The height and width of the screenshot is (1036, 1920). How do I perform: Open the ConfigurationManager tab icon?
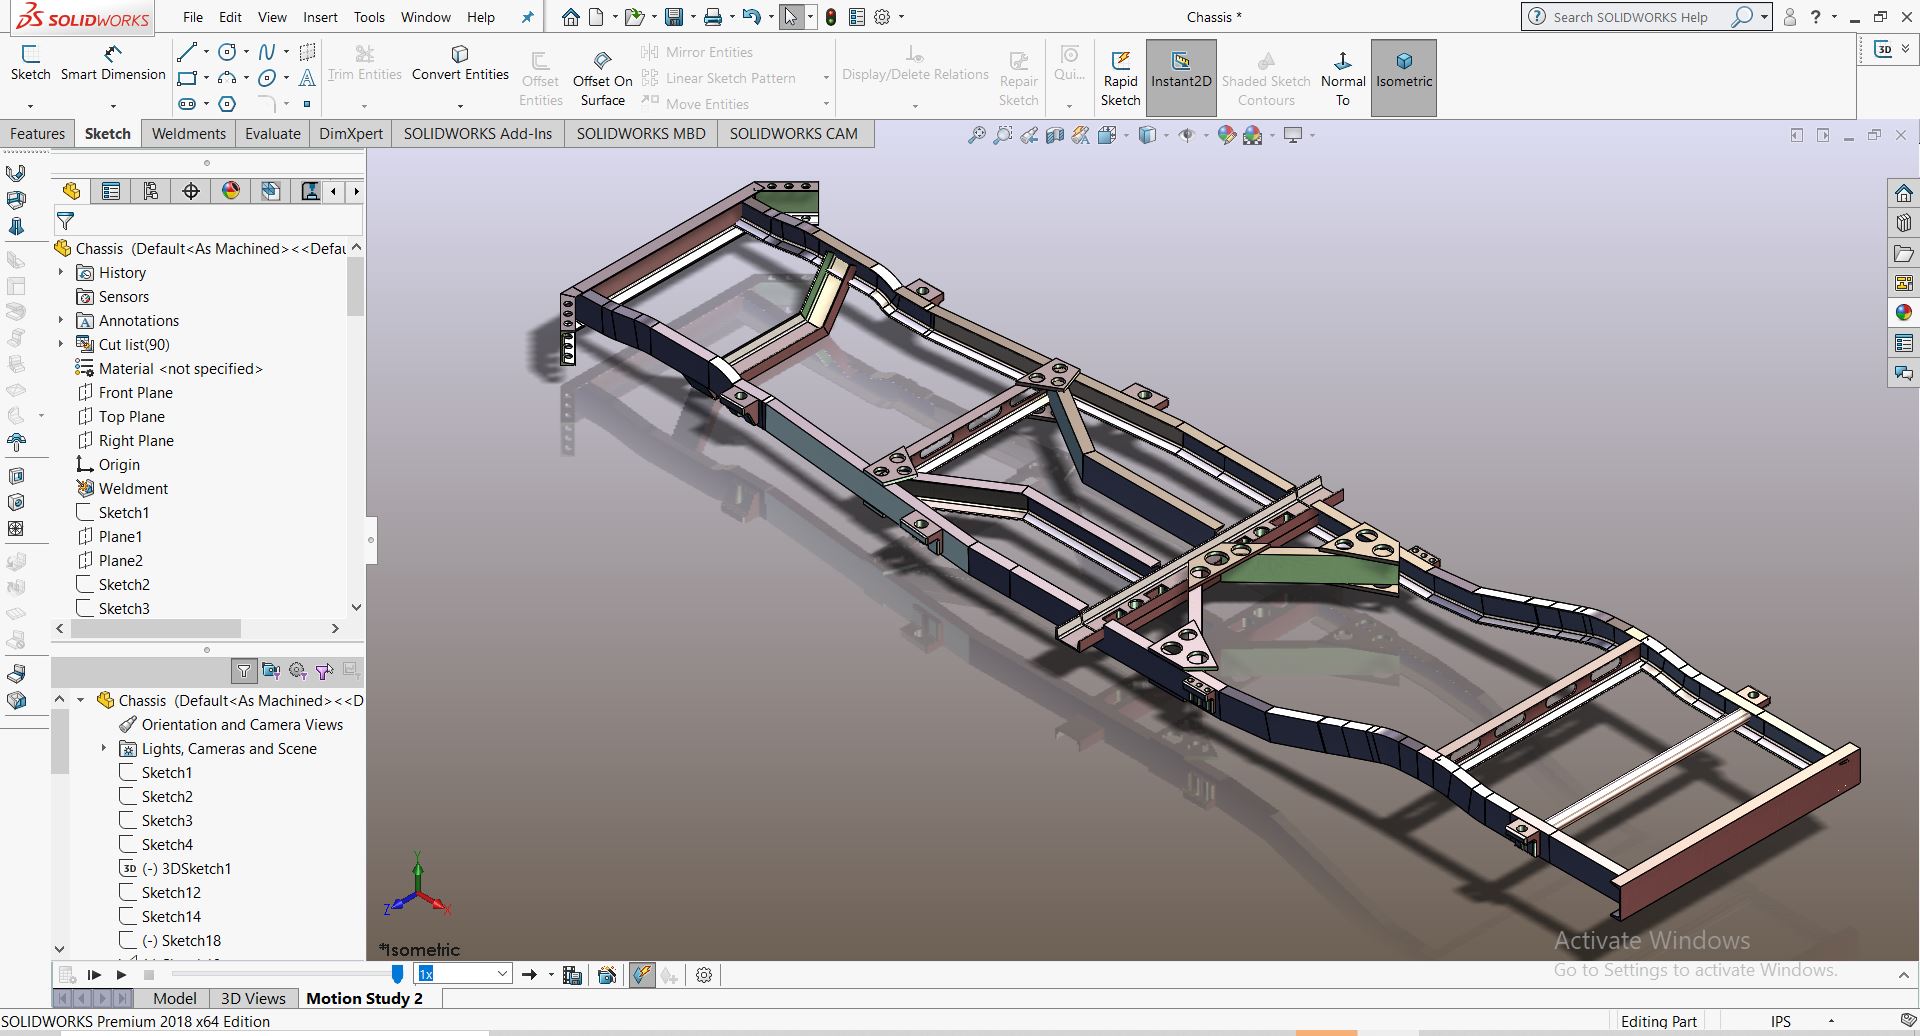click(151, 191)
